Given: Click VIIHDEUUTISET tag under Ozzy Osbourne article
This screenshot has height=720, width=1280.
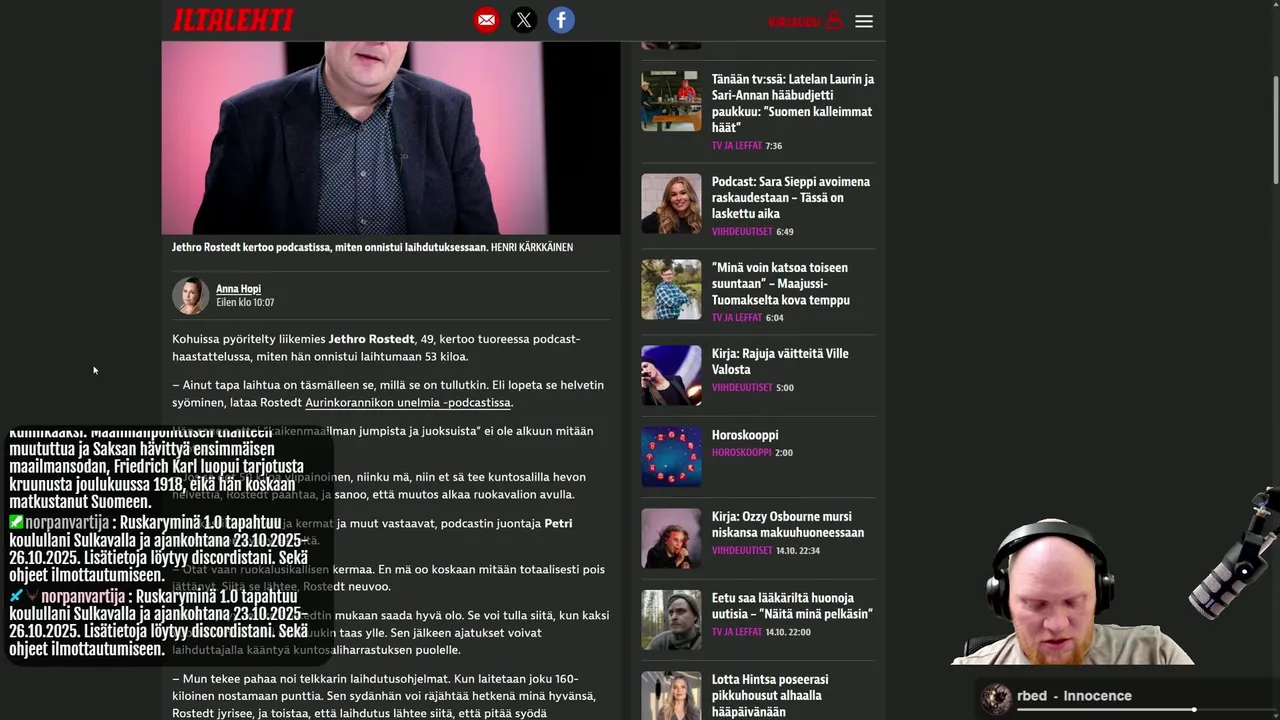Looking at the screenshot, I should (742, 550).
